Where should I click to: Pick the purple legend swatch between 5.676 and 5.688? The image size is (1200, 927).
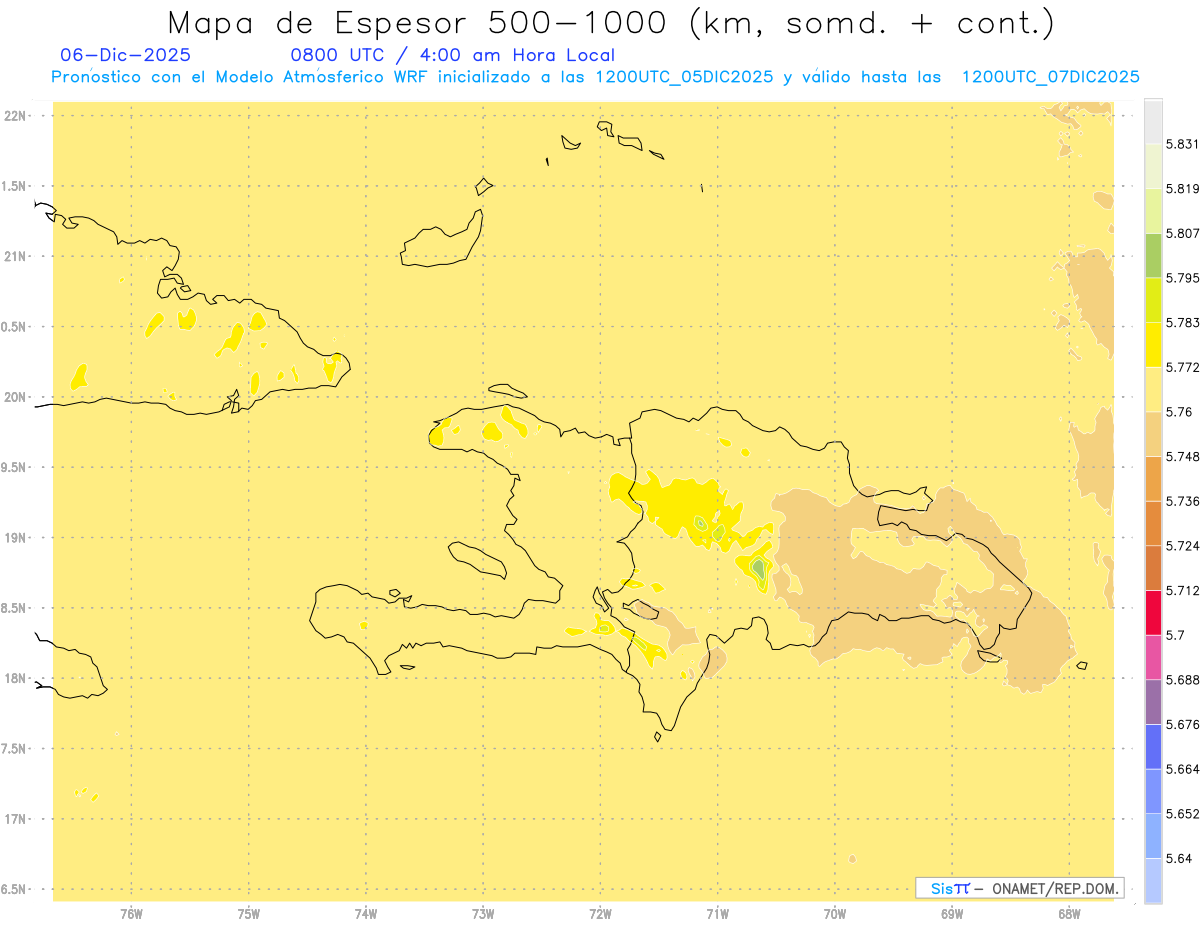point(1153,702)
